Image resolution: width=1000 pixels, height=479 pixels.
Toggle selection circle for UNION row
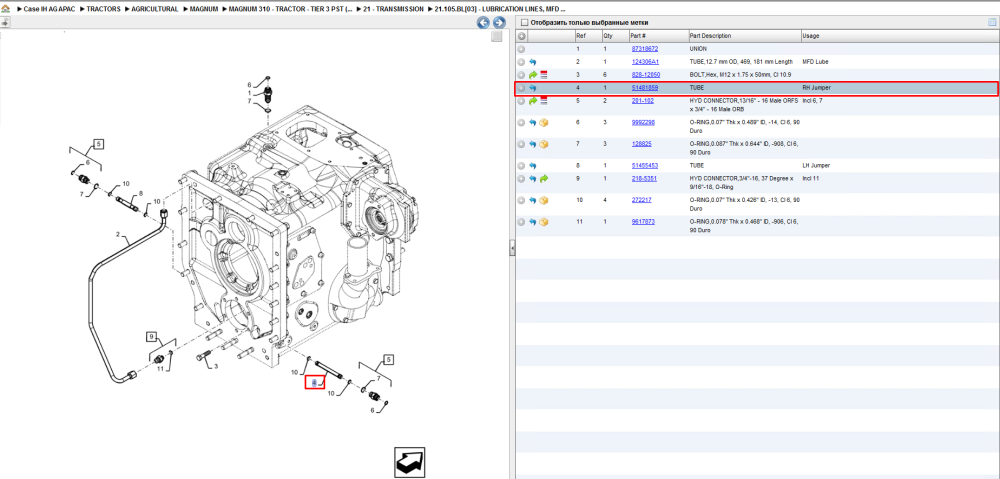[521, 49]
